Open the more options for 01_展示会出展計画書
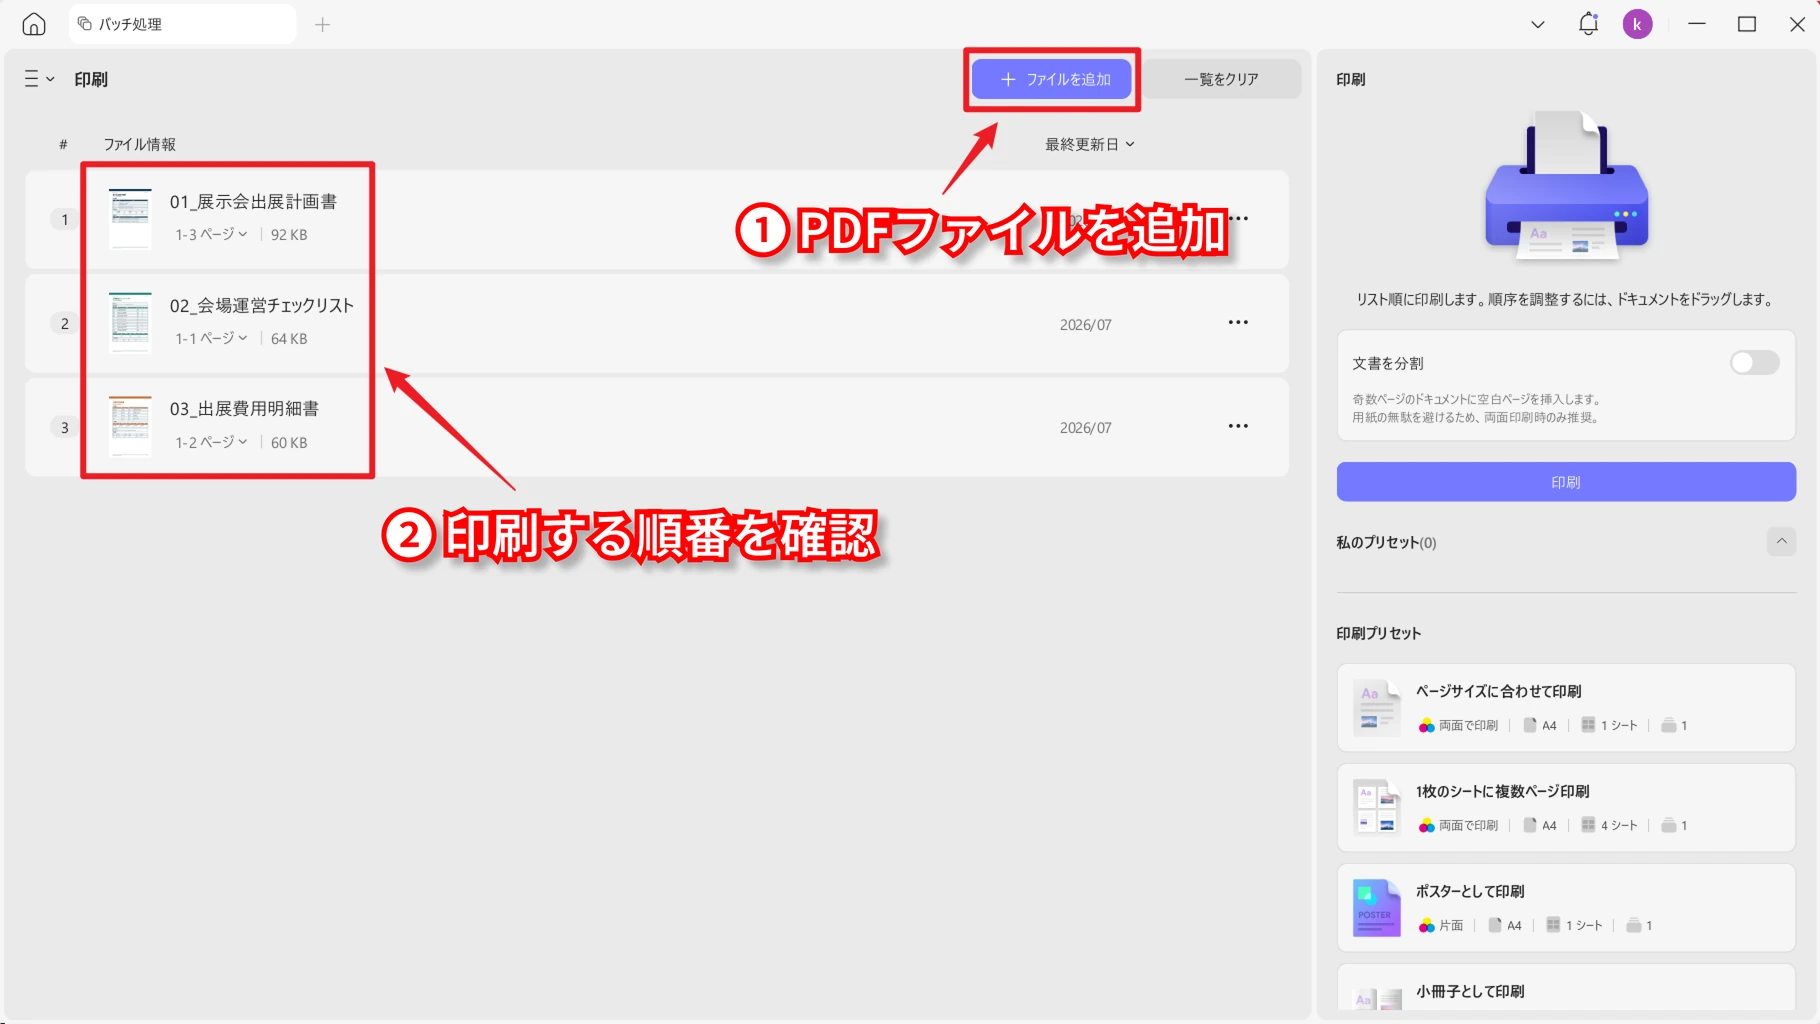The height and width of the screenshot is (1024, 1820). pyautogui.click(x=1240, y=218)
